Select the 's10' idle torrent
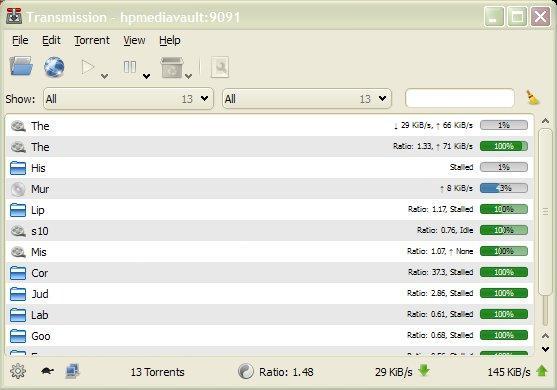The image size is (557, 390). [x=270, y=231]
